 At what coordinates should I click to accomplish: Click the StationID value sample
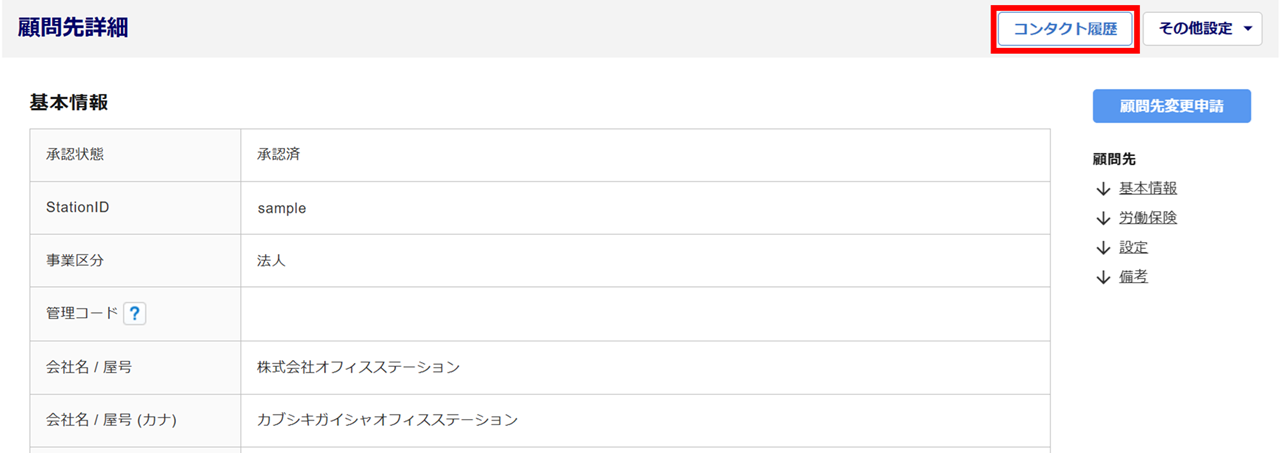click(281, 208)
